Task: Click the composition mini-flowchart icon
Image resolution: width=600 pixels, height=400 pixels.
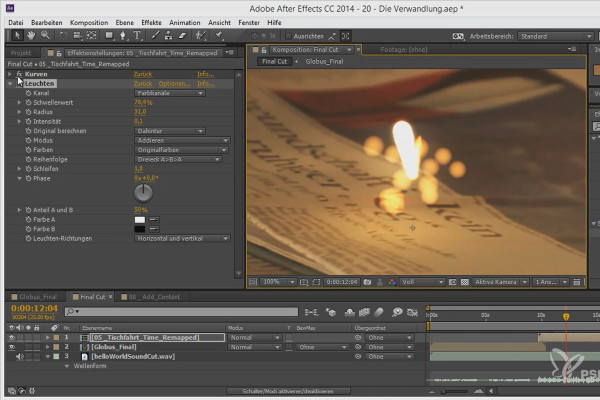Action: point(311,312)
